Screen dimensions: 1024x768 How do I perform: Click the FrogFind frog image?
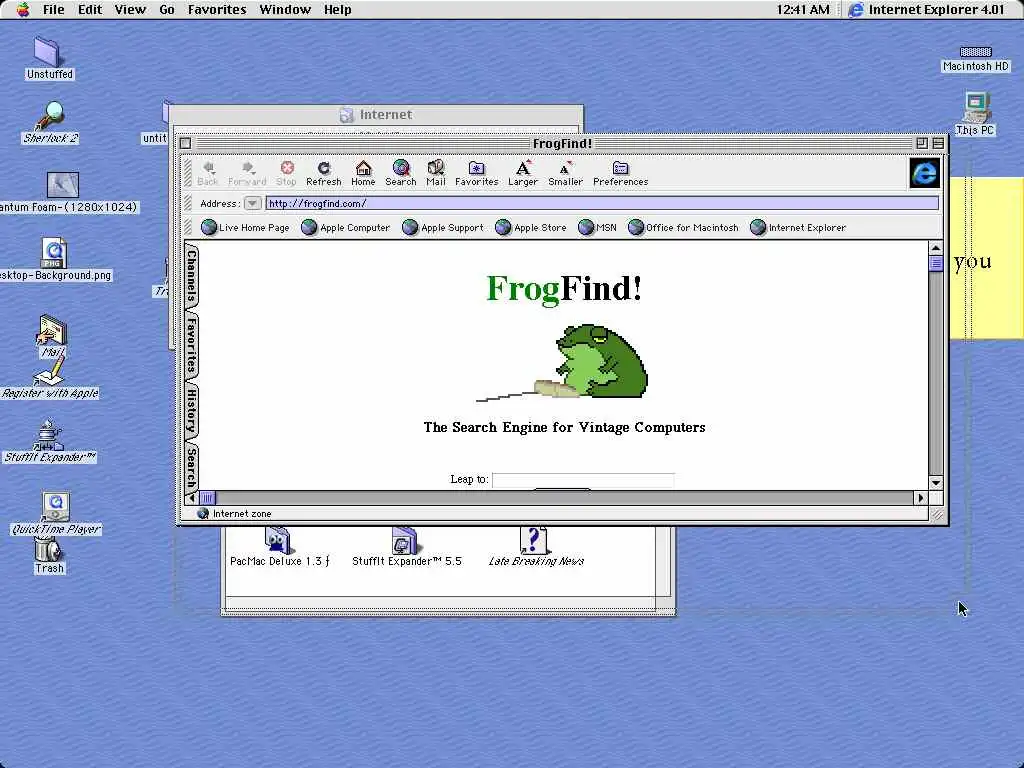(x=563, y=362)
